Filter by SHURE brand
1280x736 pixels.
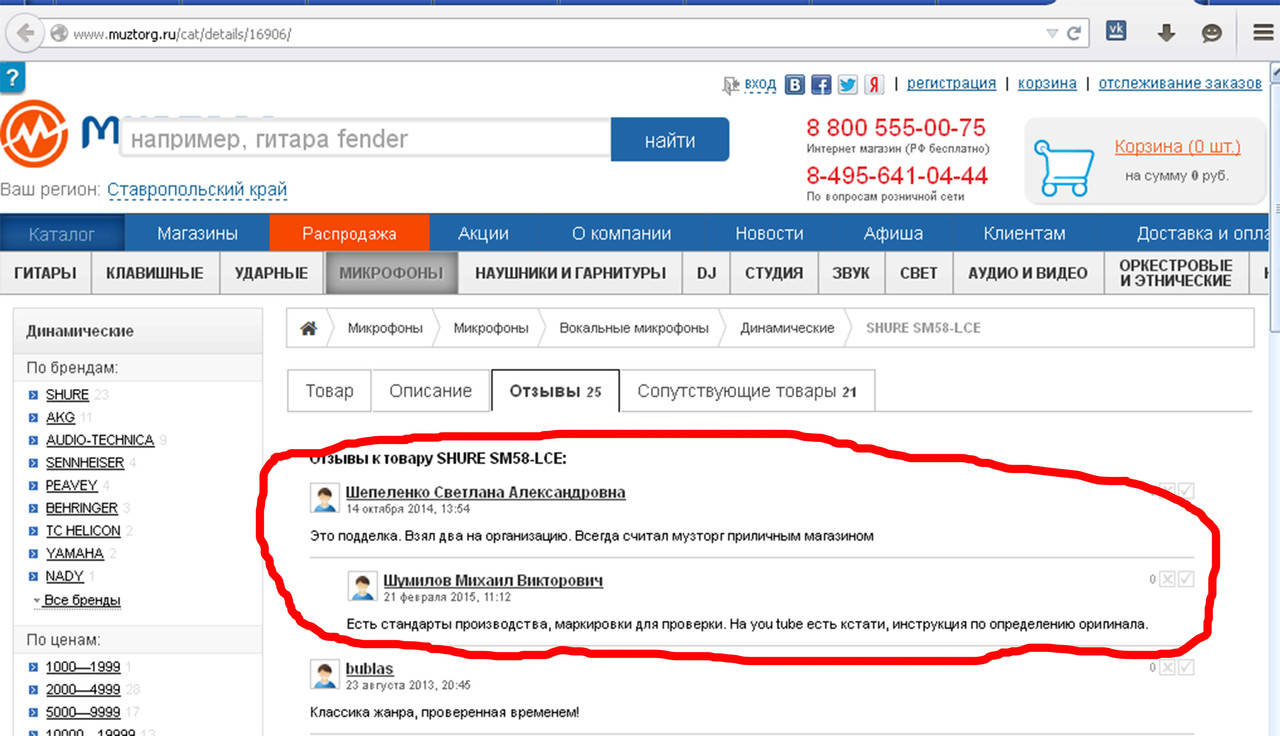[67, 395]
